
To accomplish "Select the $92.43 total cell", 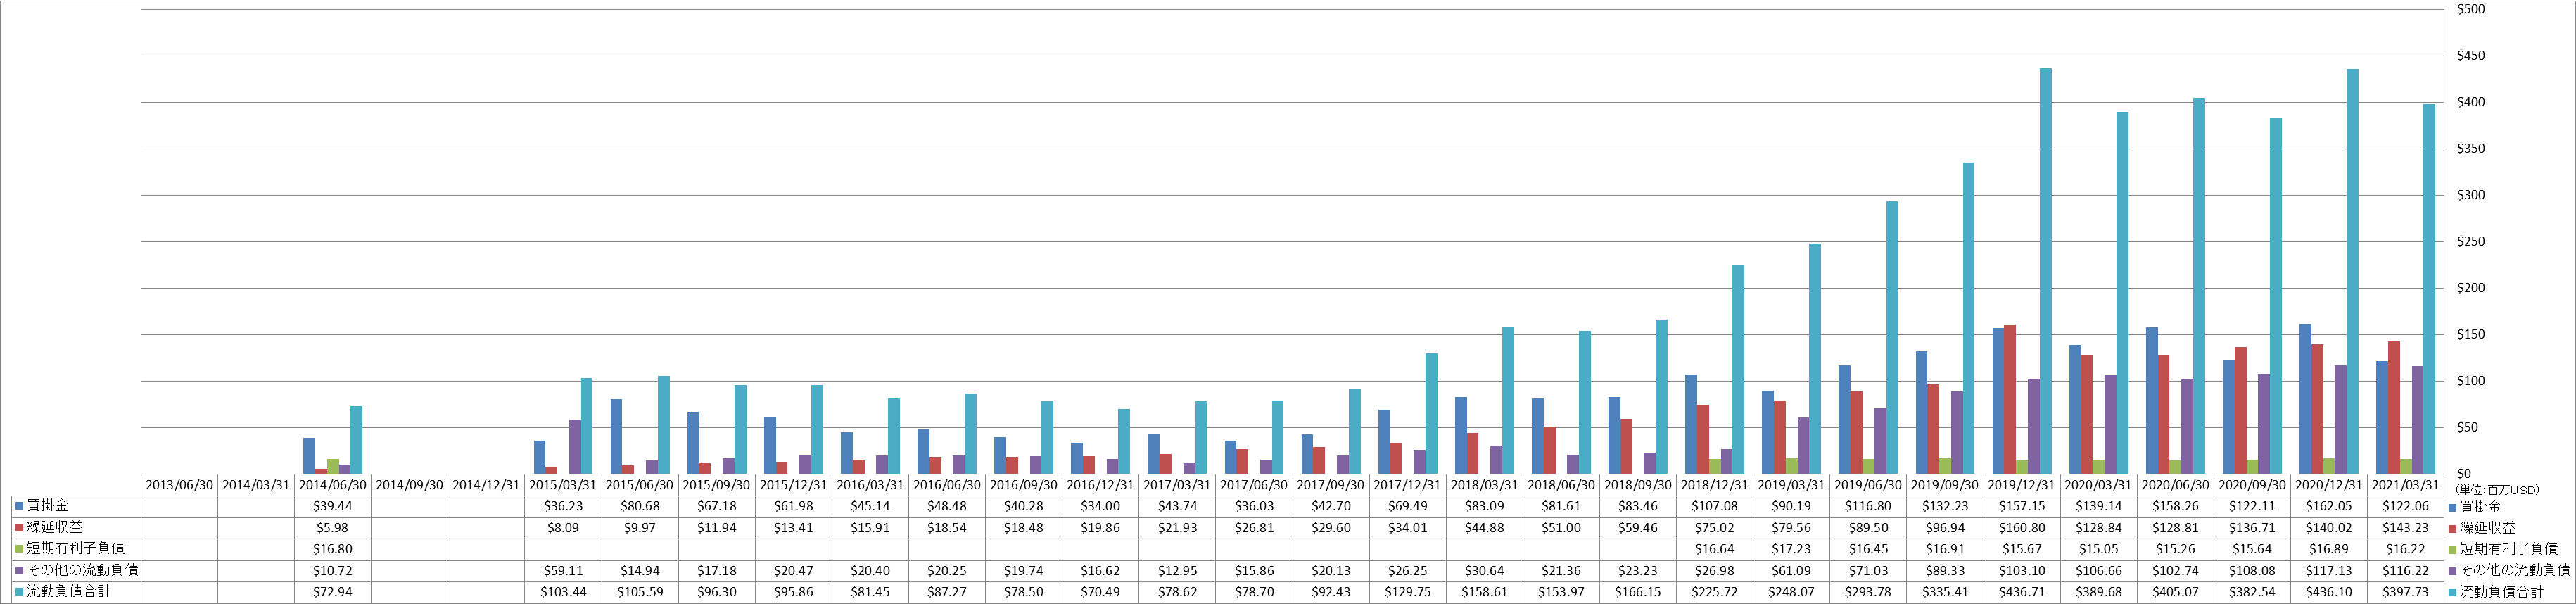I will coord(1330,592).
